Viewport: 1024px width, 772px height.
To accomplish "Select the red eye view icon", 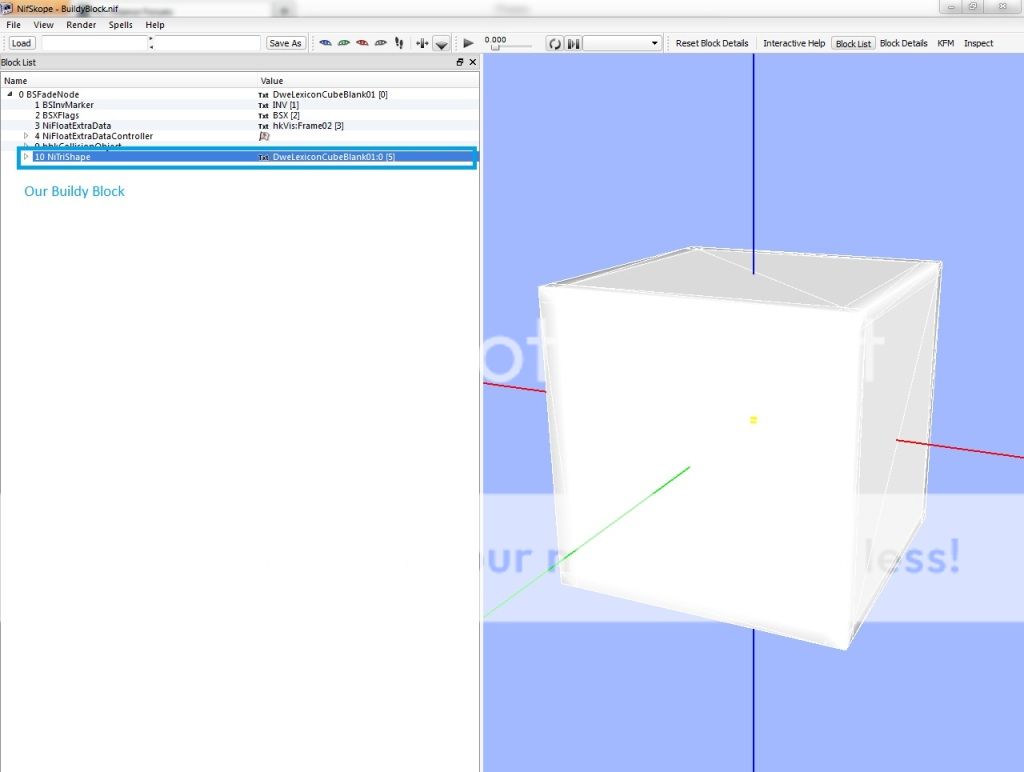I will tap(362, 43).
